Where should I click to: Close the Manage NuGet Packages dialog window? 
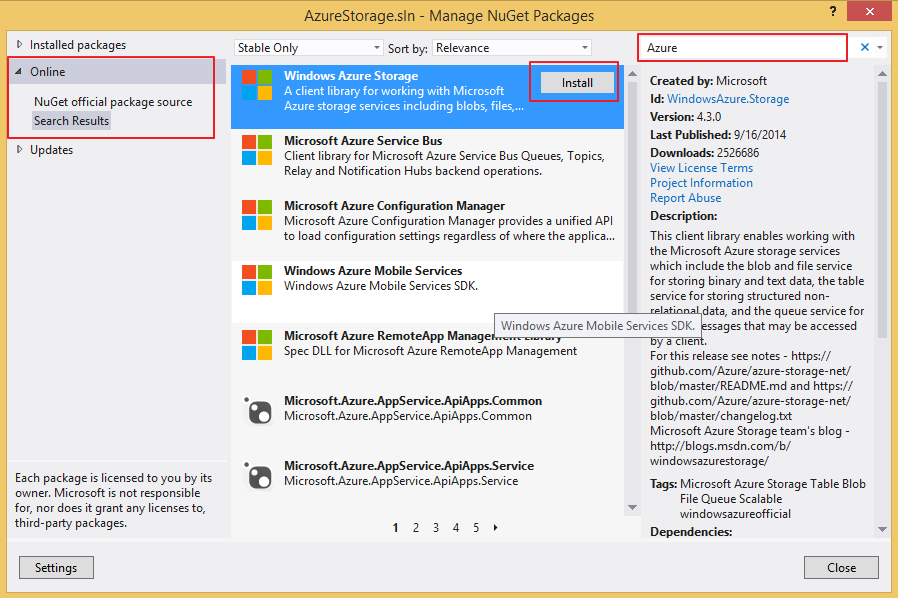pyautogui.click(x=869, y=11)
